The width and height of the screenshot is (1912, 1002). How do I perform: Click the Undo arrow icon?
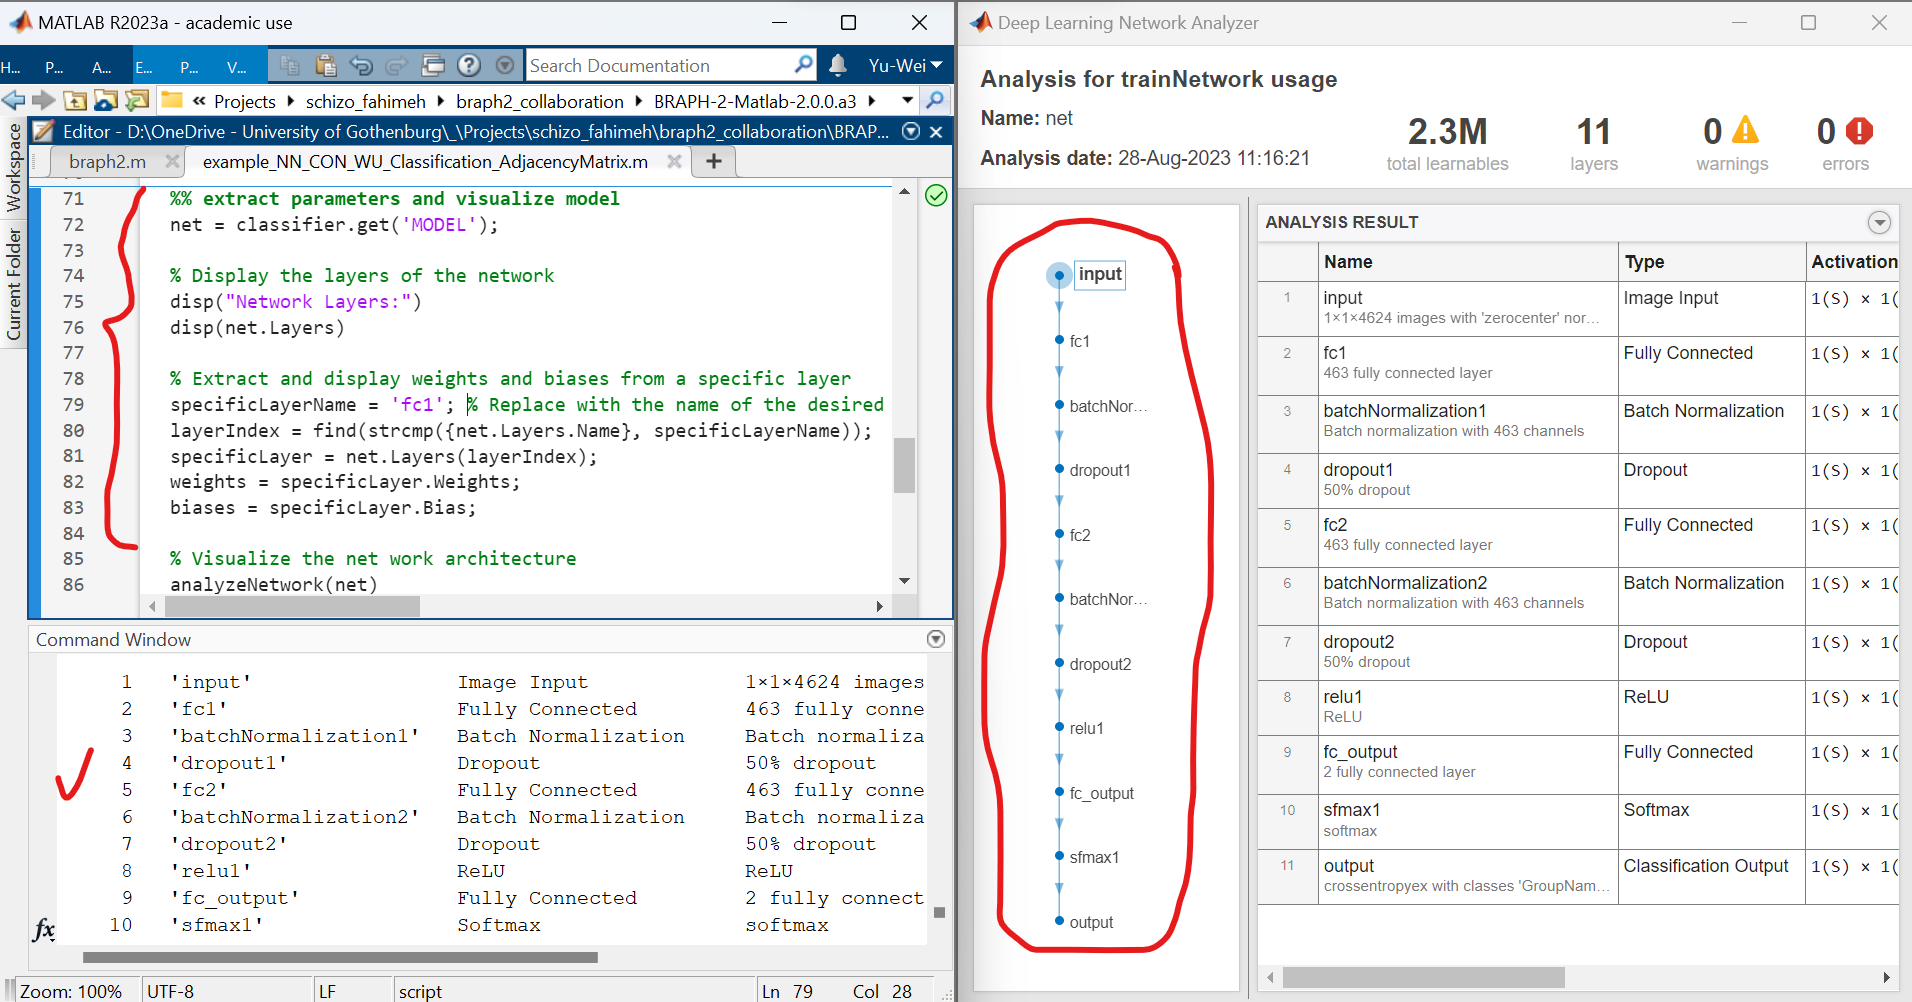tap(361, 66)
